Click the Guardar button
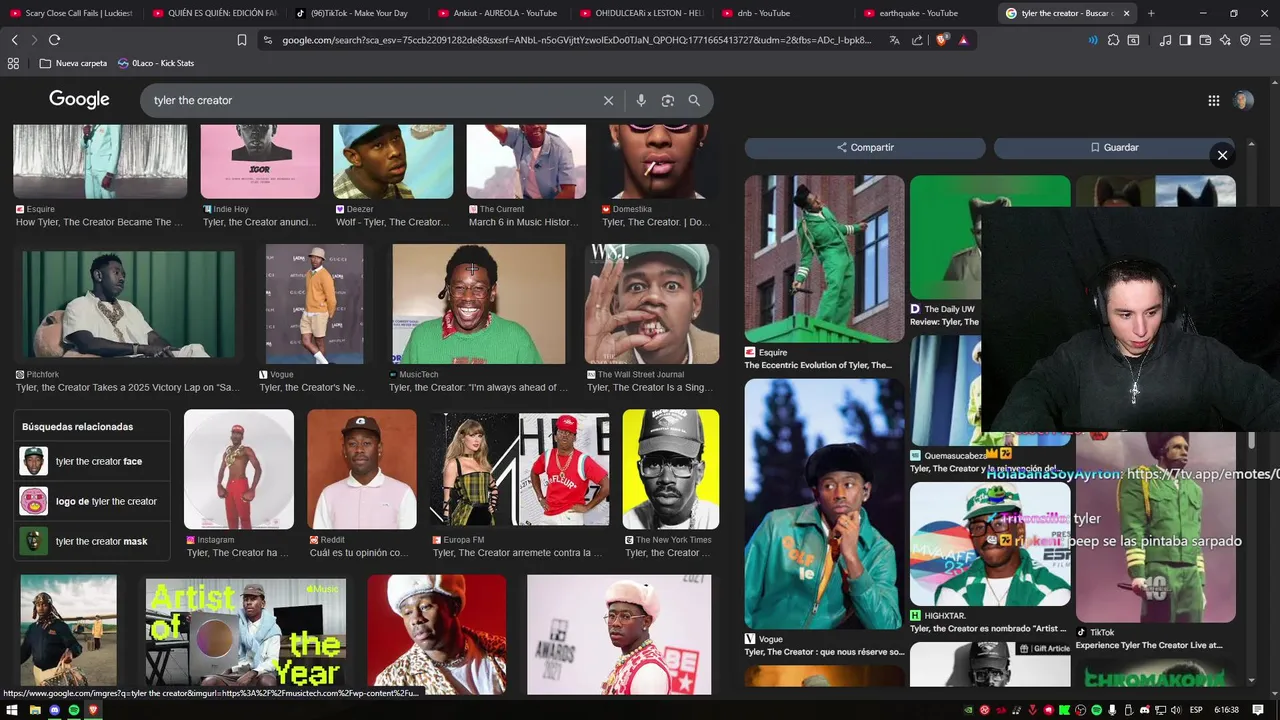 pyautogui.click(x=1114, y=147)
